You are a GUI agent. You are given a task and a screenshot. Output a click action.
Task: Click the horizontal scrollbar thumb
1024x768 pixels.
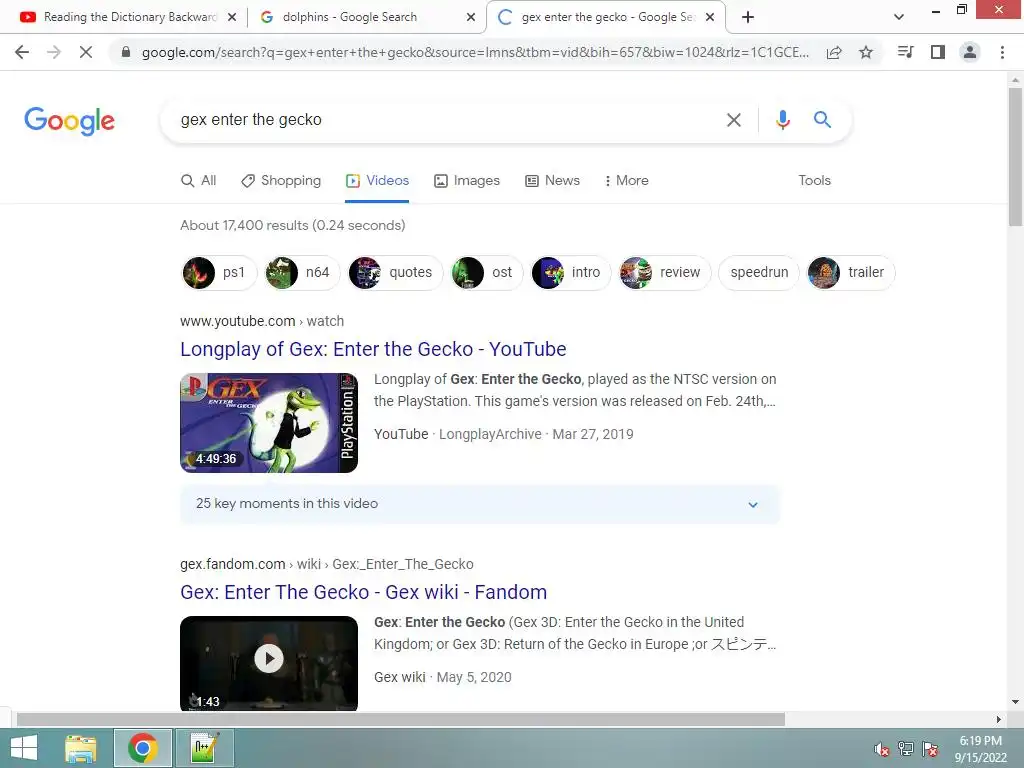coord(400,720)
